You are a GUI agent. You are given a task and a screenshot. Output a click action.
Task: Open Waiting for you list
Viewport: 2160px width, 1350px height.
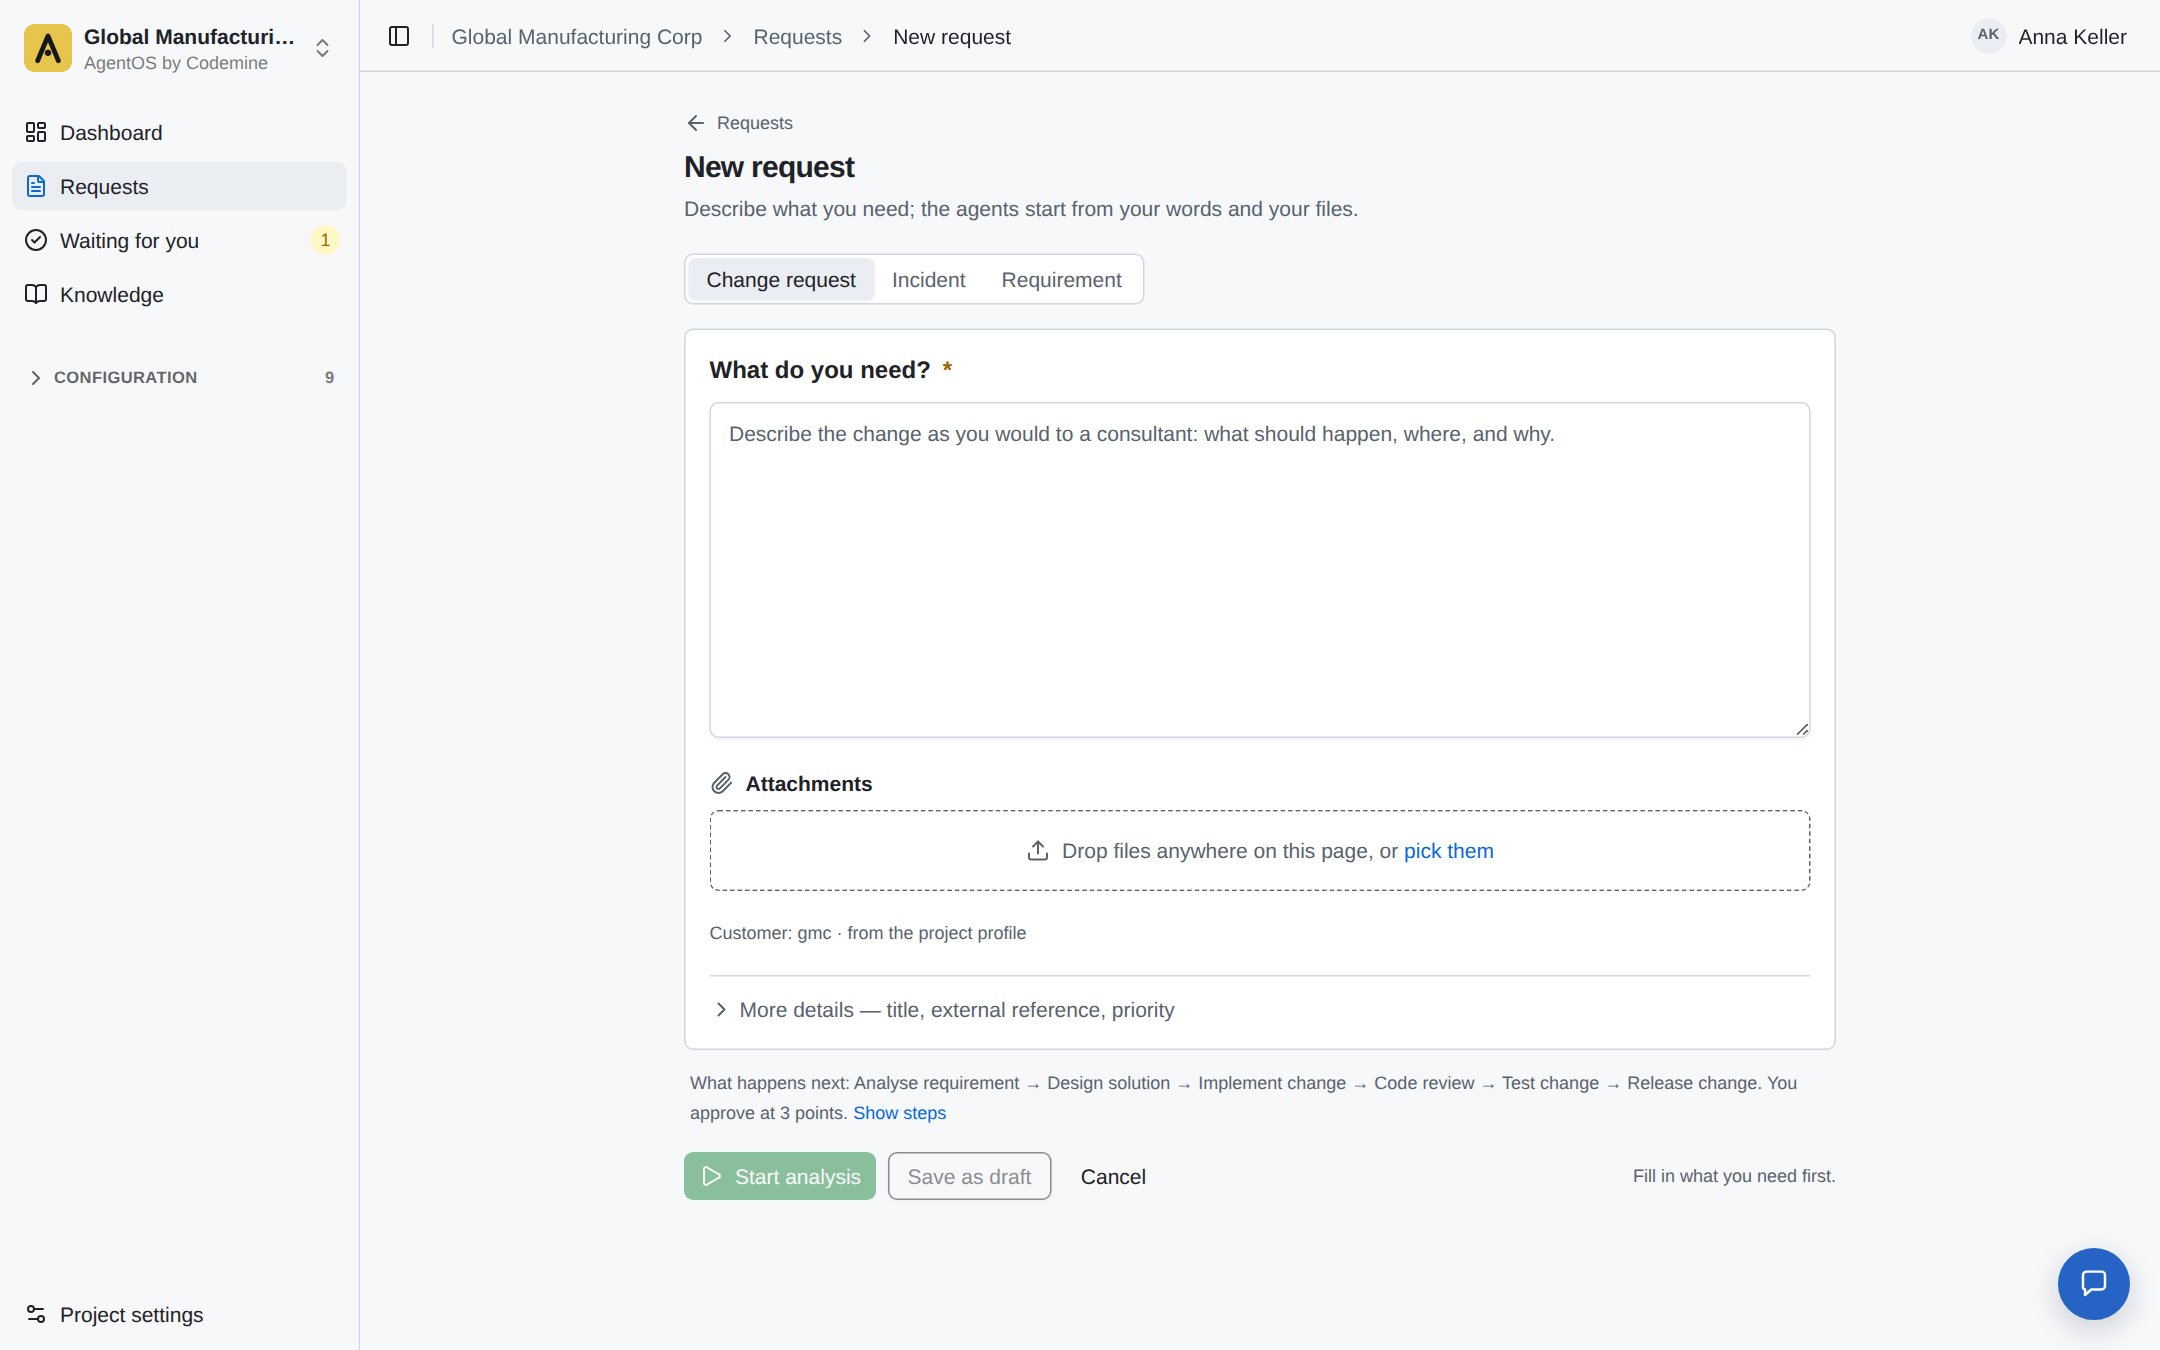coord(179,241)
